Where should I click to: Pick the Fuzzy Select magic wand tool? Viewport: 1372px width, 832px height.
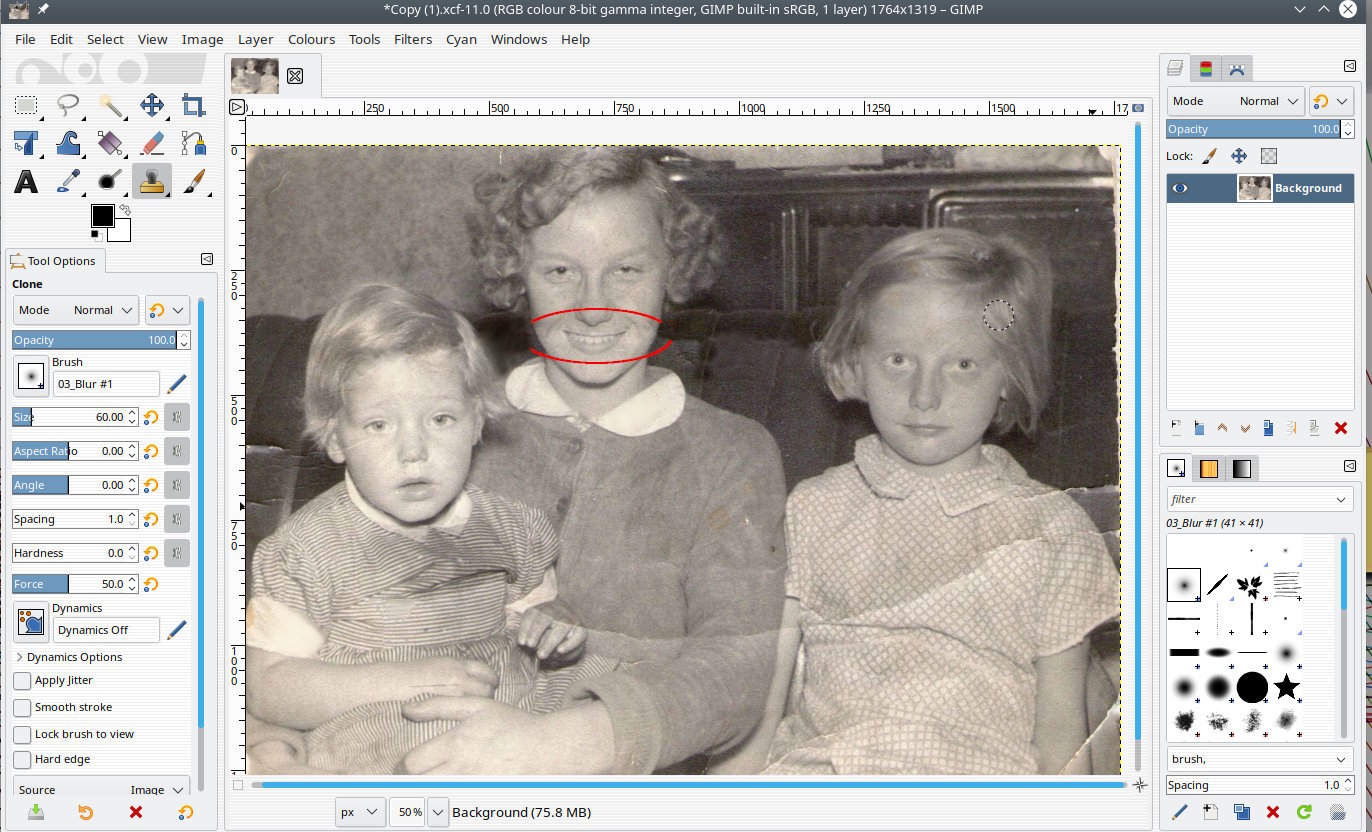(110, 105)
